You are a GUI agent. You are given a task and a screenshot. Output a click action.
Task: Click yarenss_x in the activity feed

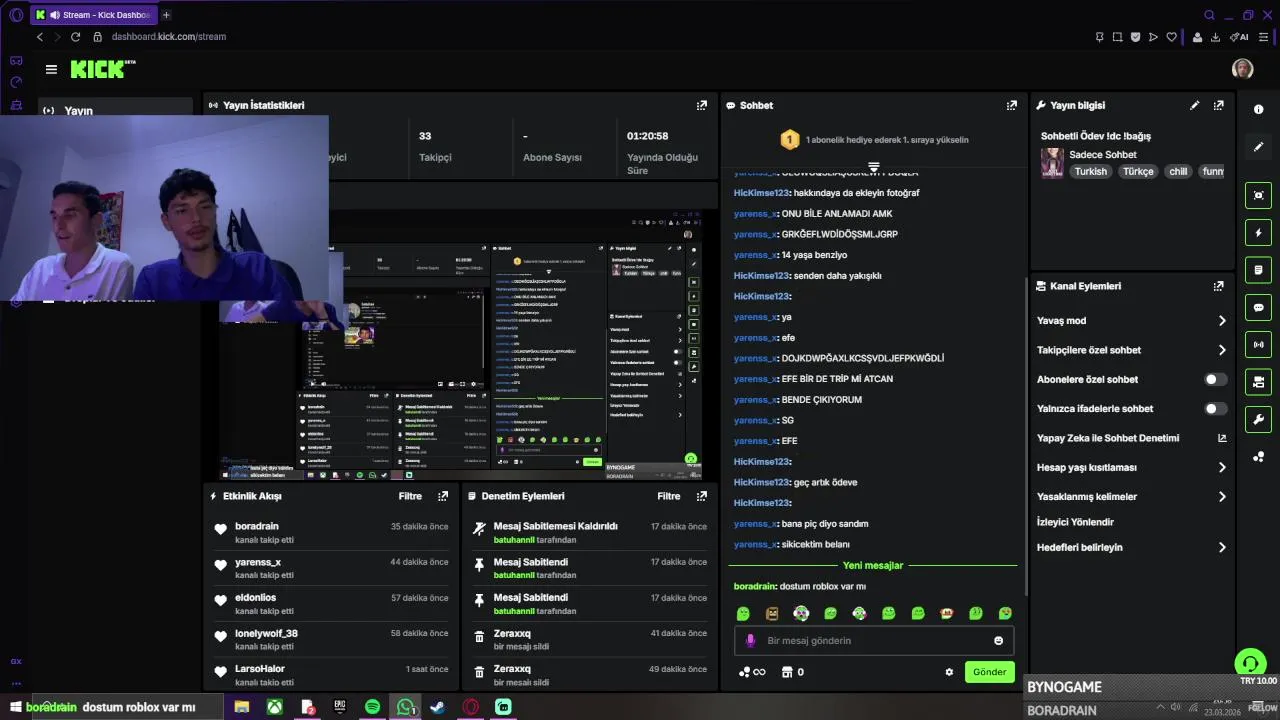pyautogui.click(x=258, y=562)
